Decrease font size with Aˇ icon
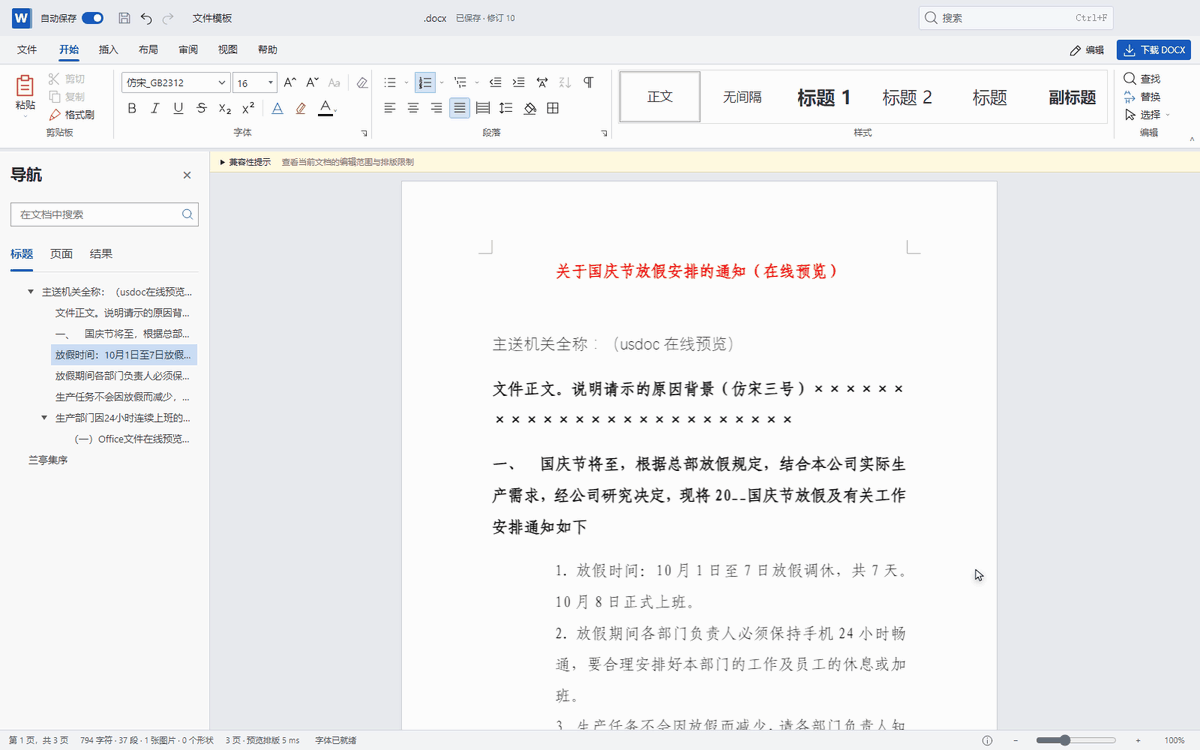The width and height of the screenshot is (1200, 750). [312, 83]
